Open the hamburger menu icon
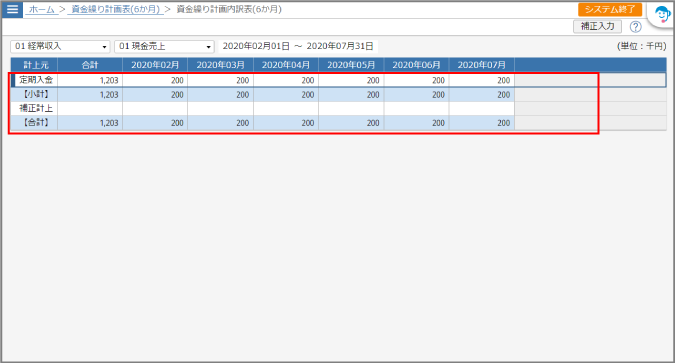Image resolution: width=675 pixels, height=363 pixels. tap(12, 9)
